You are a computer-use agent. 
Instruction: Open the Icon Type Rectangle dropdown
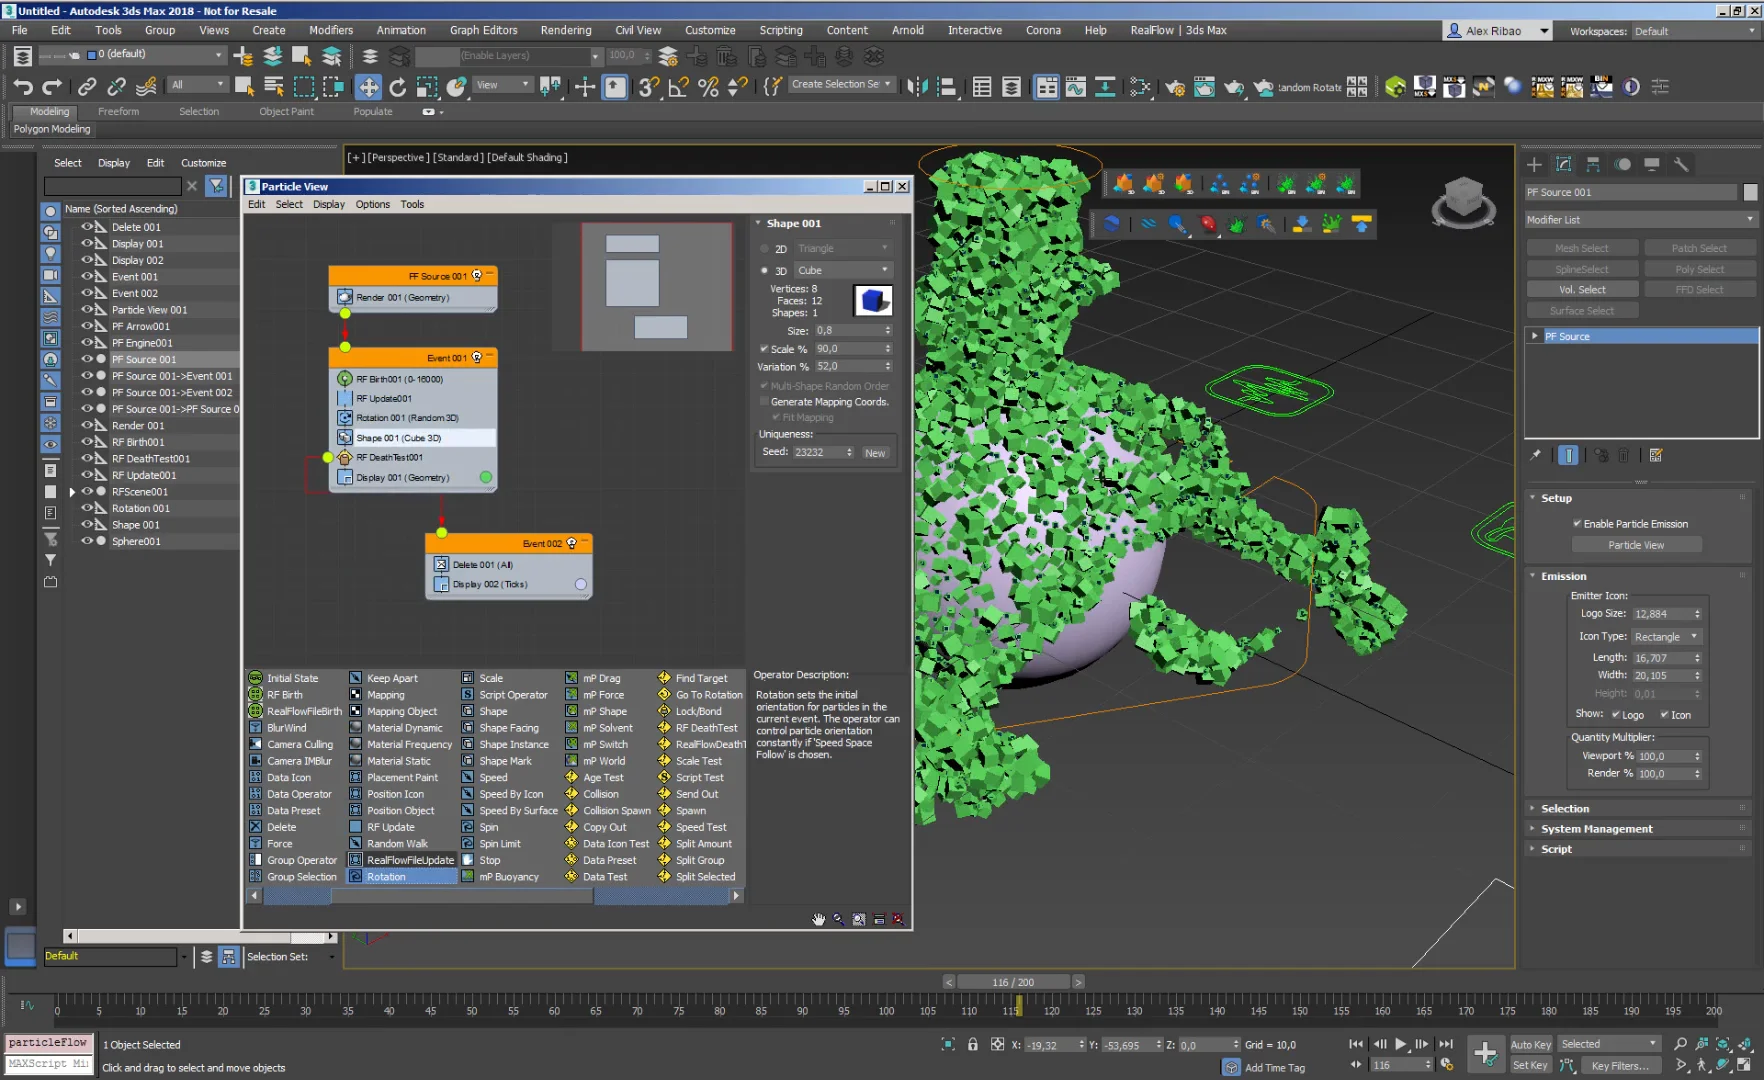[x=1666, y=637]
